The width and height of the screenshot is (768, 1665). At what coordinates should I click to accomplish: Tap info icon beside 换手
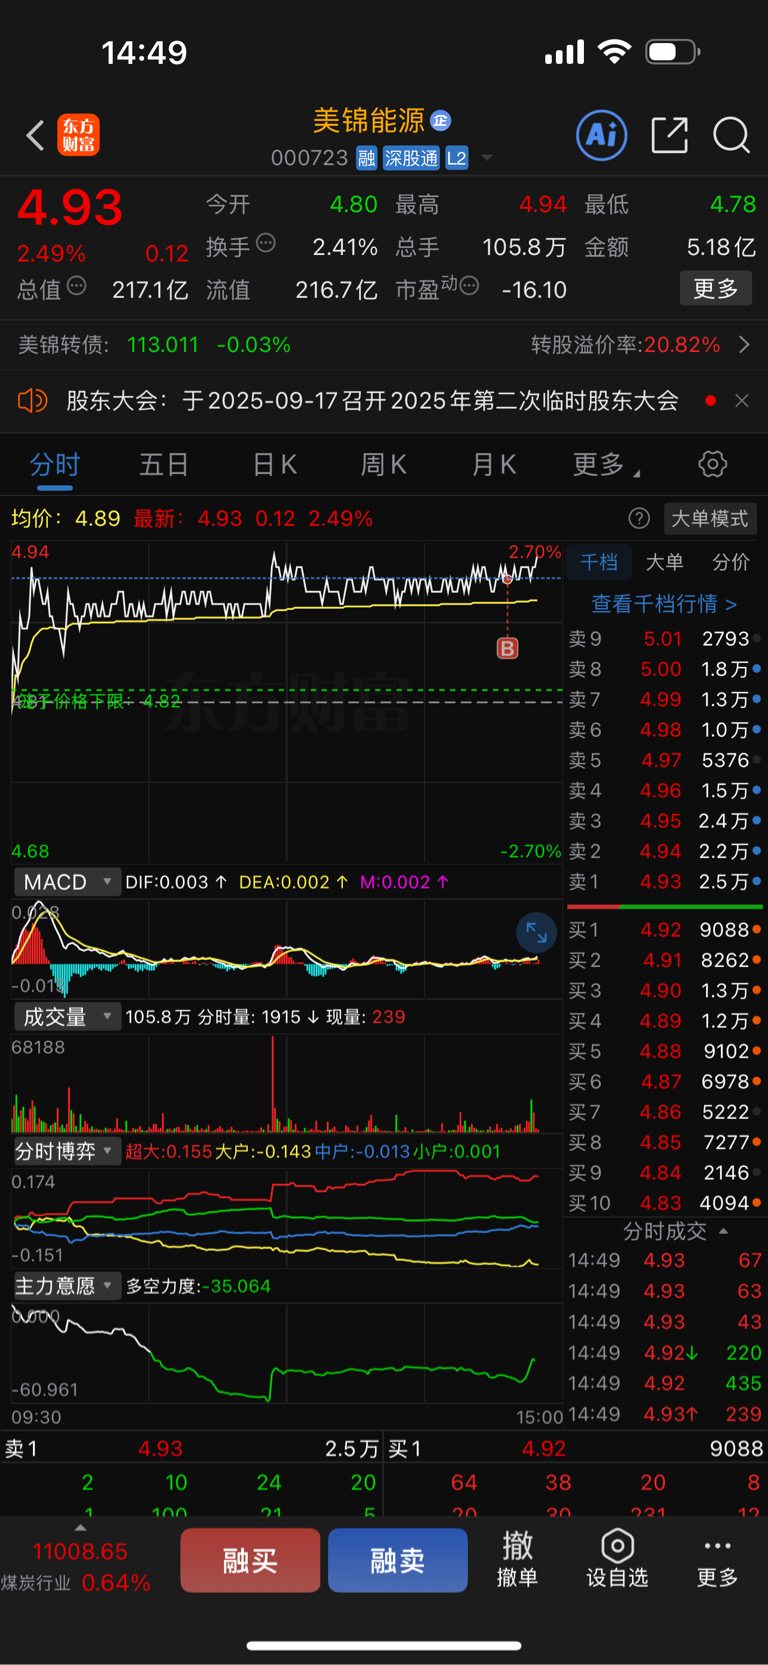tap(266, 243)
